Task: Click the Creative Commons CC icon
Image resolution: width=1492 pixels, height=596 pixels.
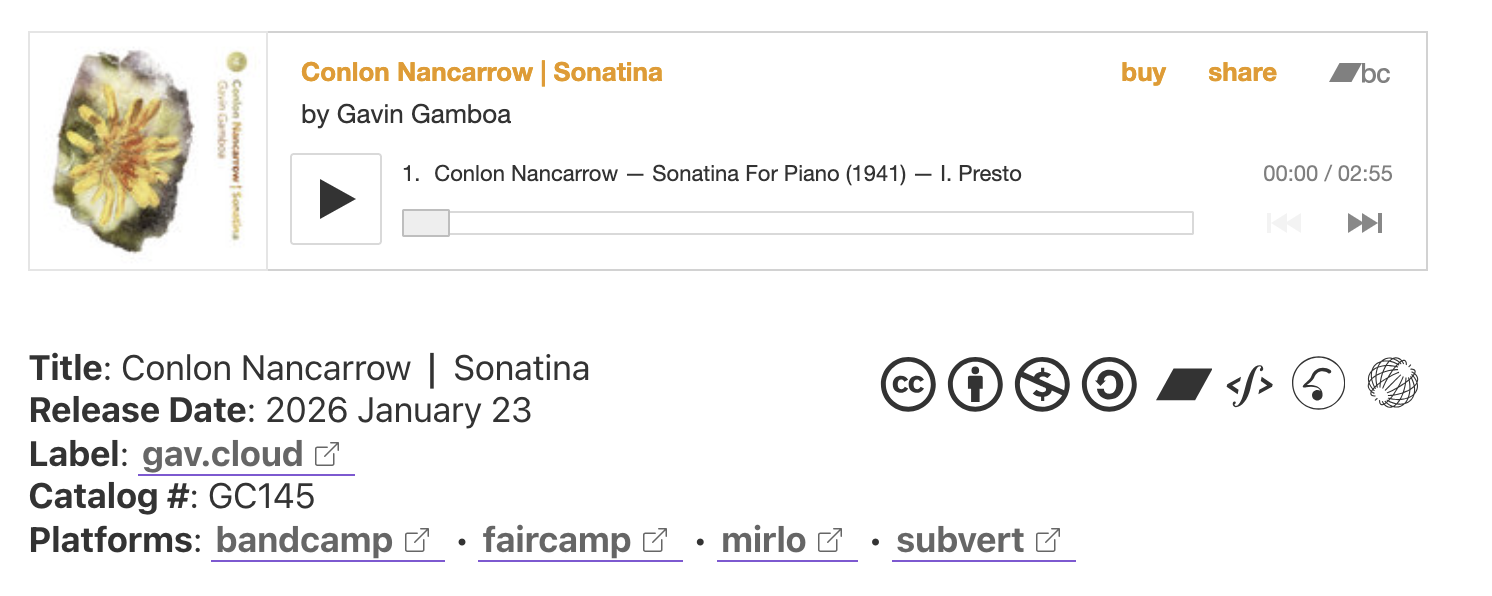Action: (908, 385)
